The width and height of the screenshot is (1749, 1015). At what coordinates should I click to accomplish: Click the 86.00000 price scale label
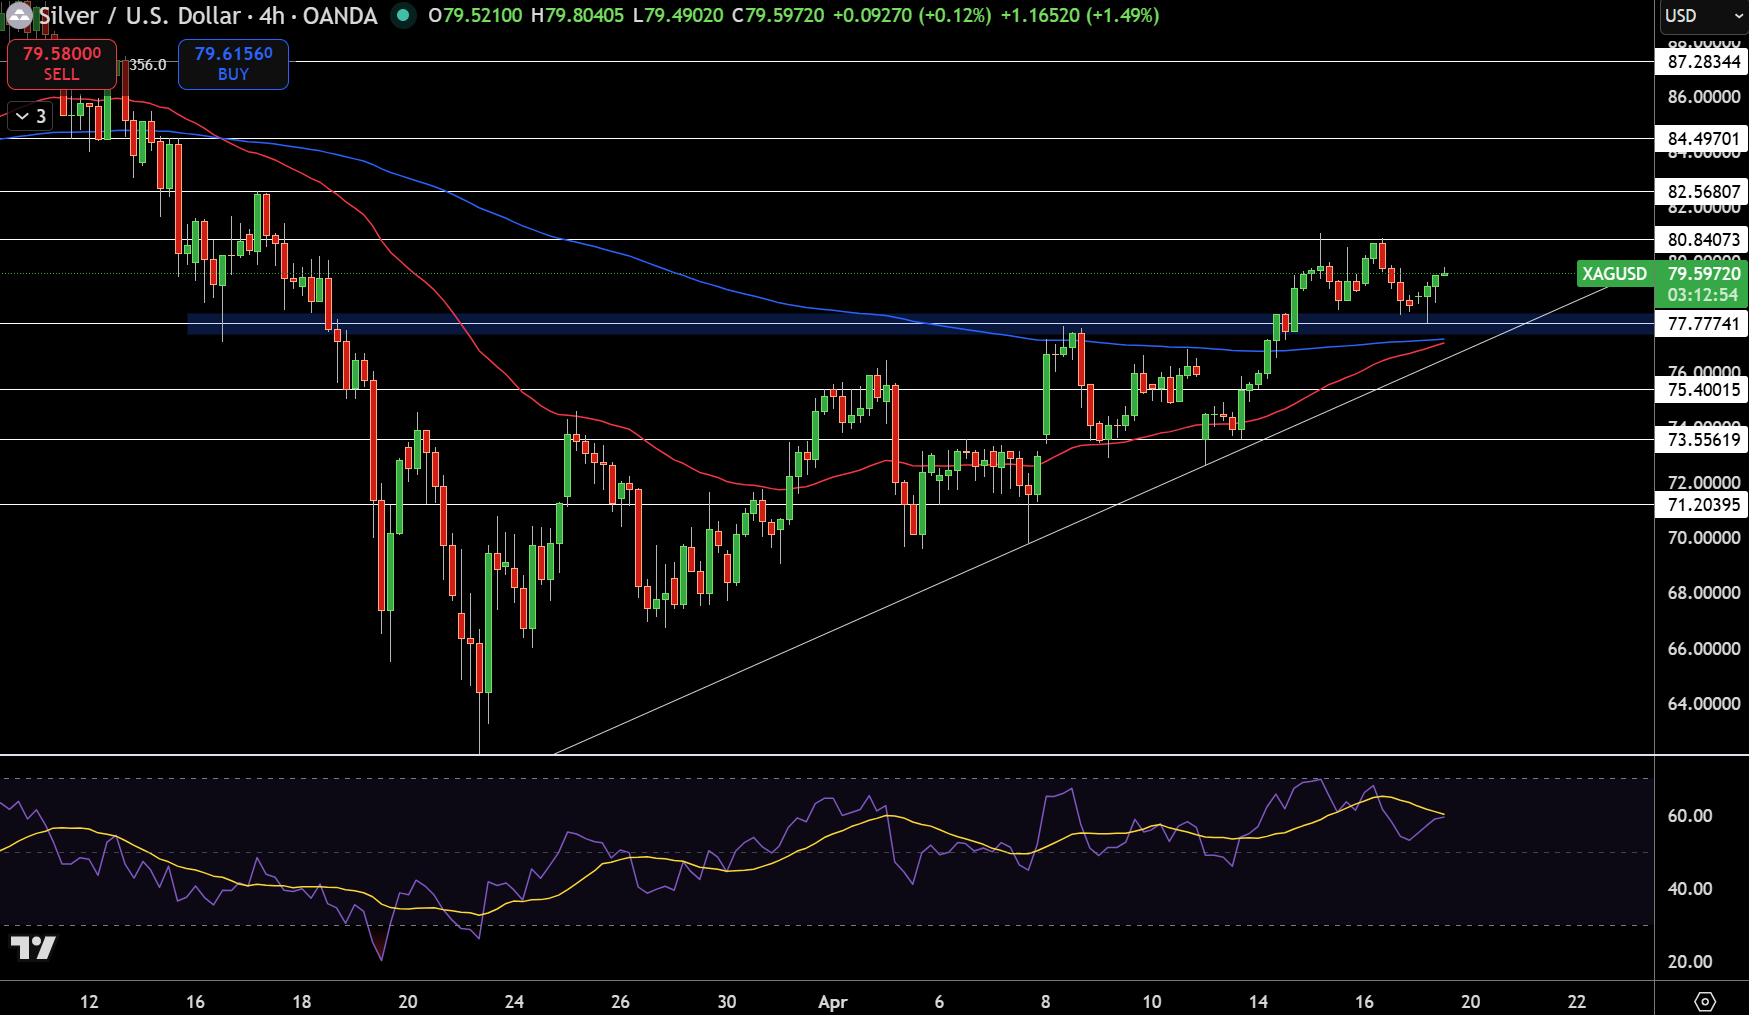[x=1704, y=97]
